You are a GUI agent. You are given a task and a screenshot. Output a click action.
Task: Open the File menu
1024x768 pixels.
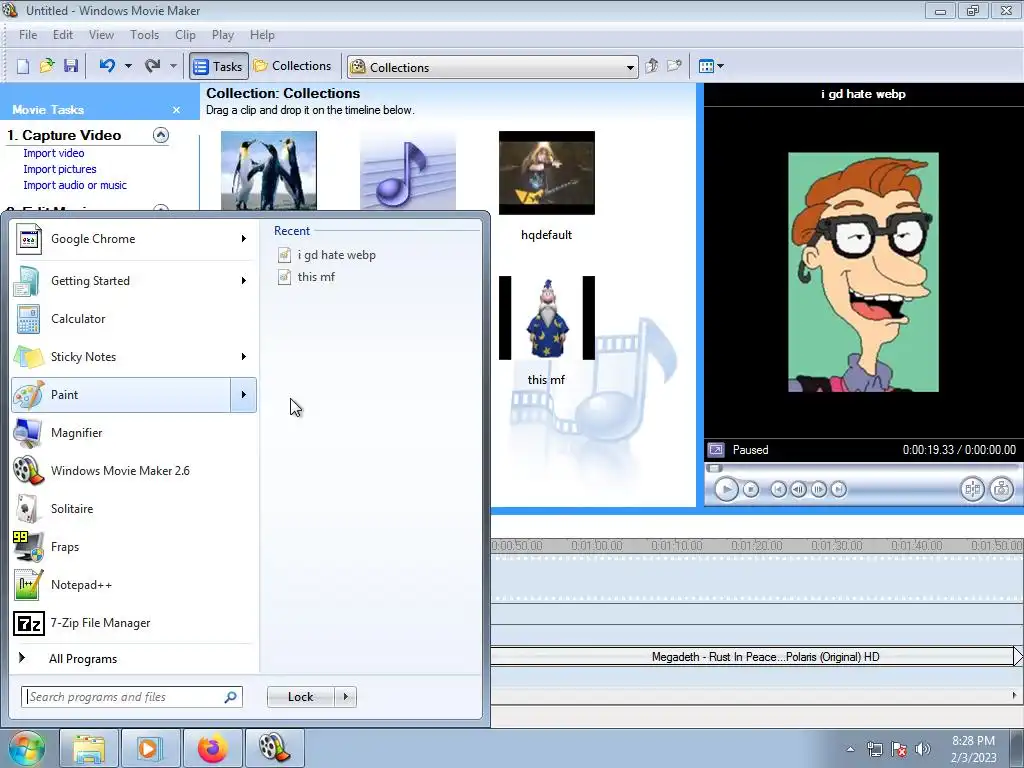click(x=28, y=35)
